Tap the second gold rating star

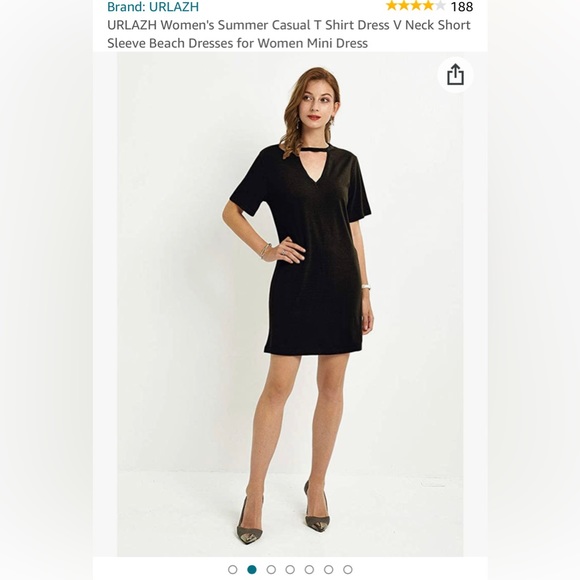point(404,6)
